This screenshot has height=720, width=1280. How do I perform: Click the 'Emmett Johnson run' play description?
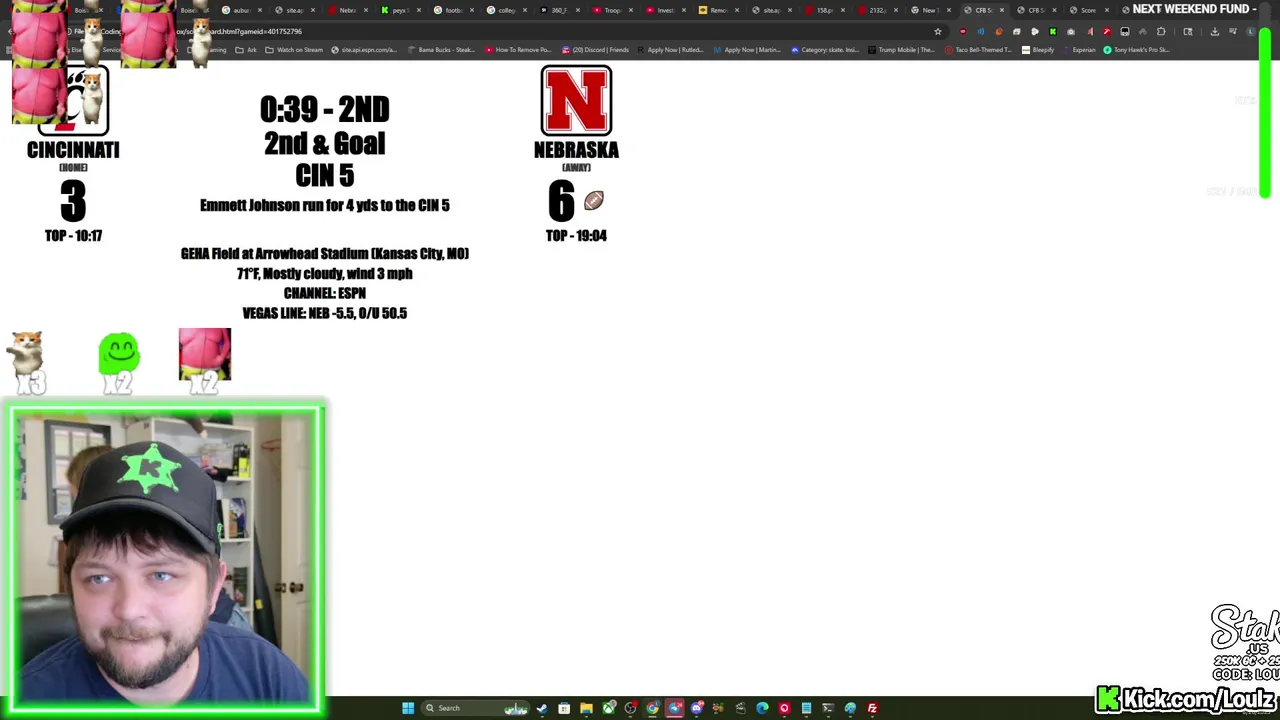[325, 205]
